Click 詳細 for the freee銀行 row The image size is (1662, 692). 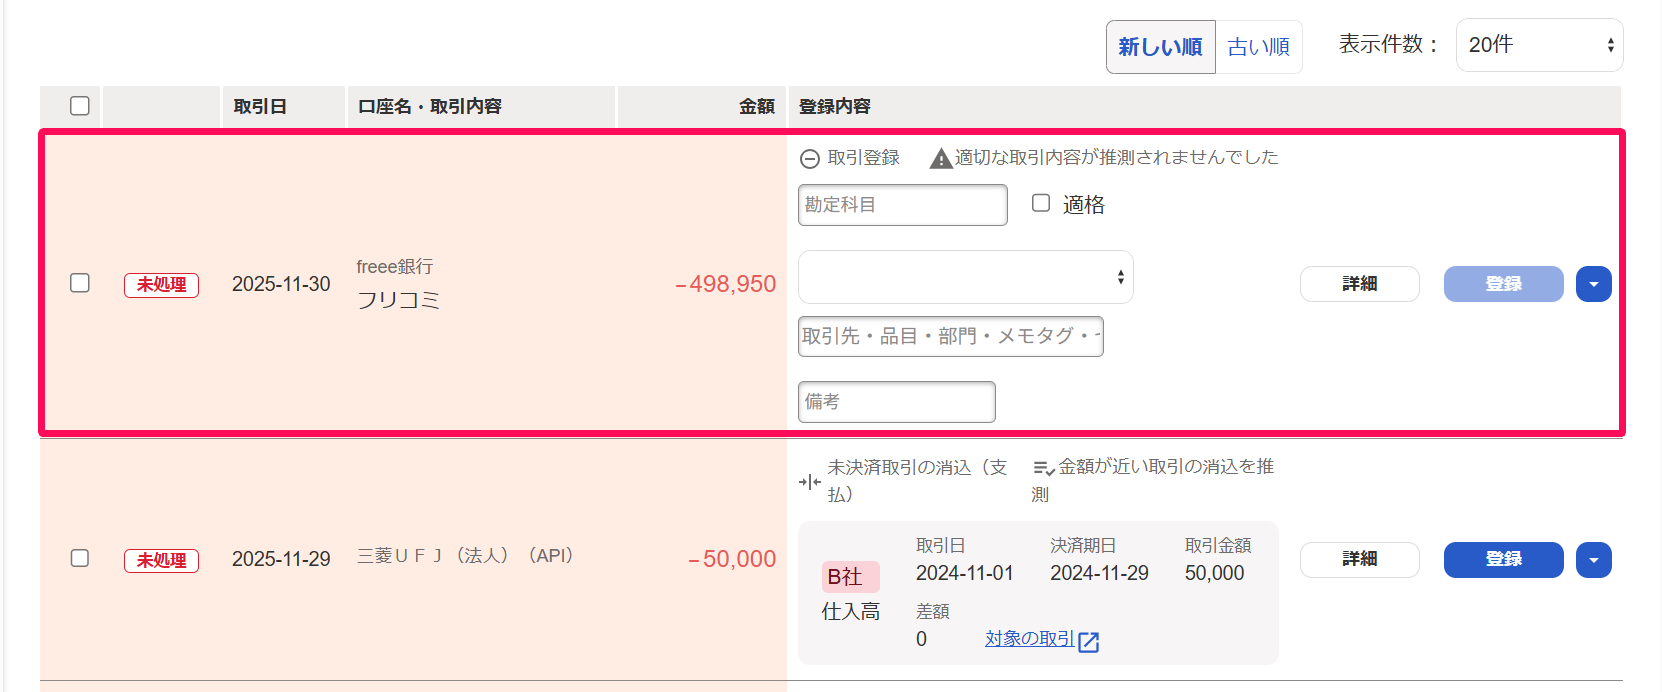click(1360, 284)
